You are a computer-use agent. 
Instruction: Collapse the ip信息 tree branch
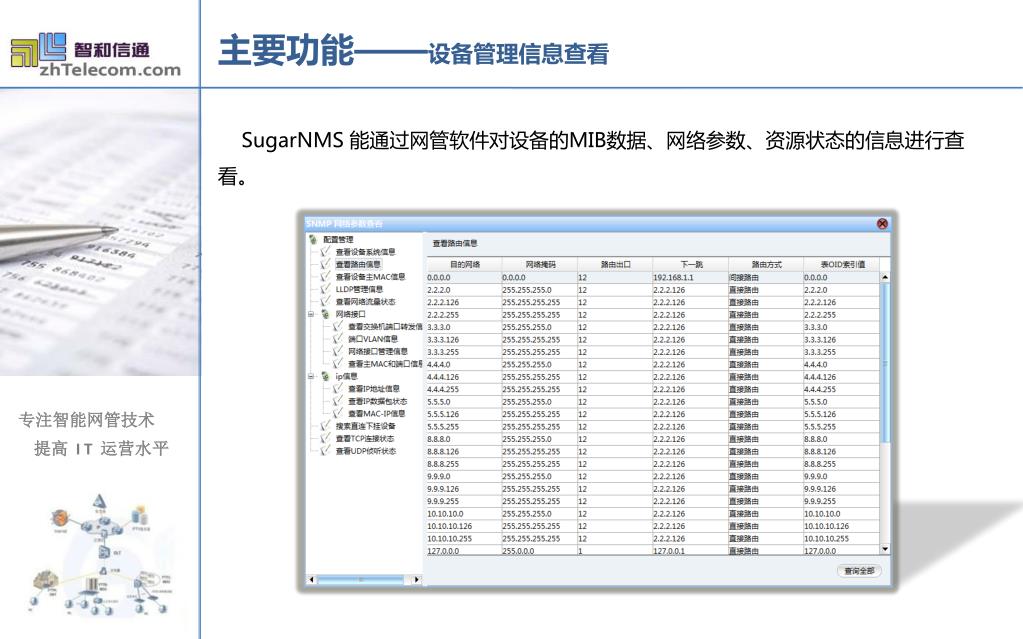[311, 377]
